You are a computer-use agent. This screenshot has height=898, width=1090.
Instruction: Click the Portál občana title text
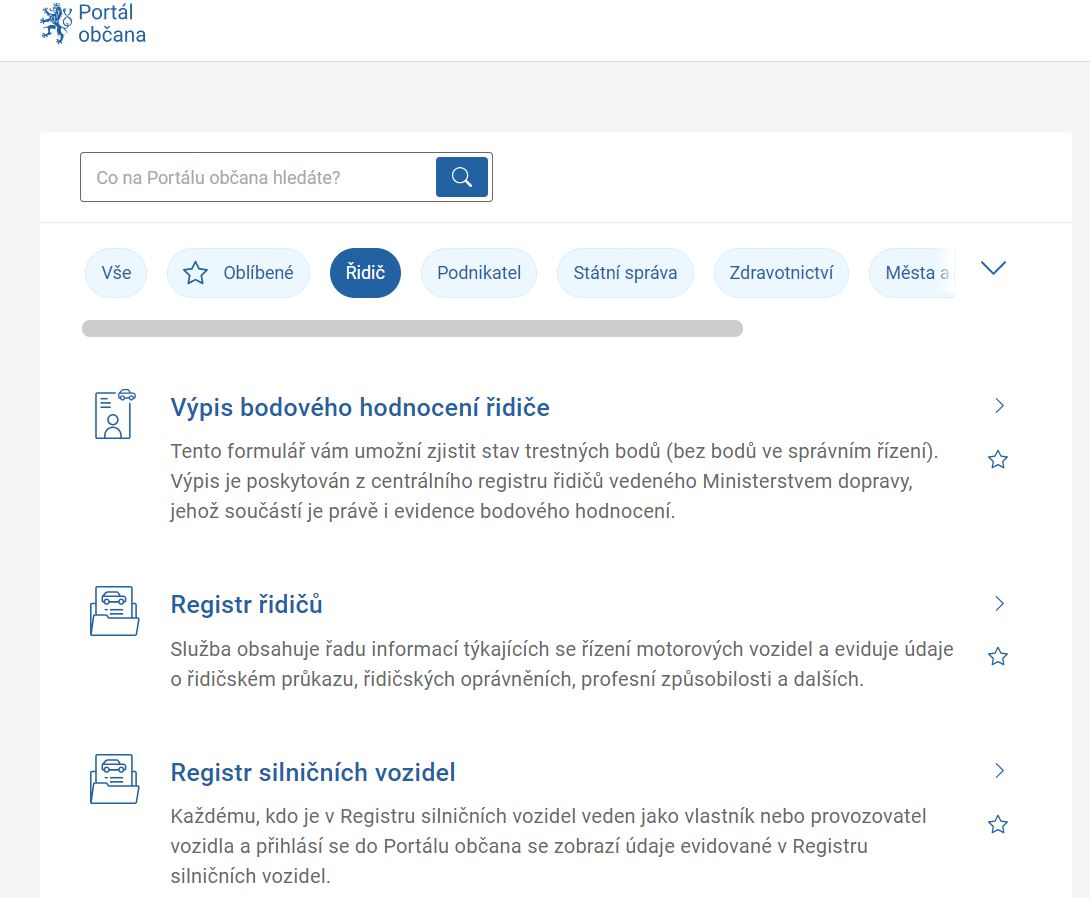112,24
